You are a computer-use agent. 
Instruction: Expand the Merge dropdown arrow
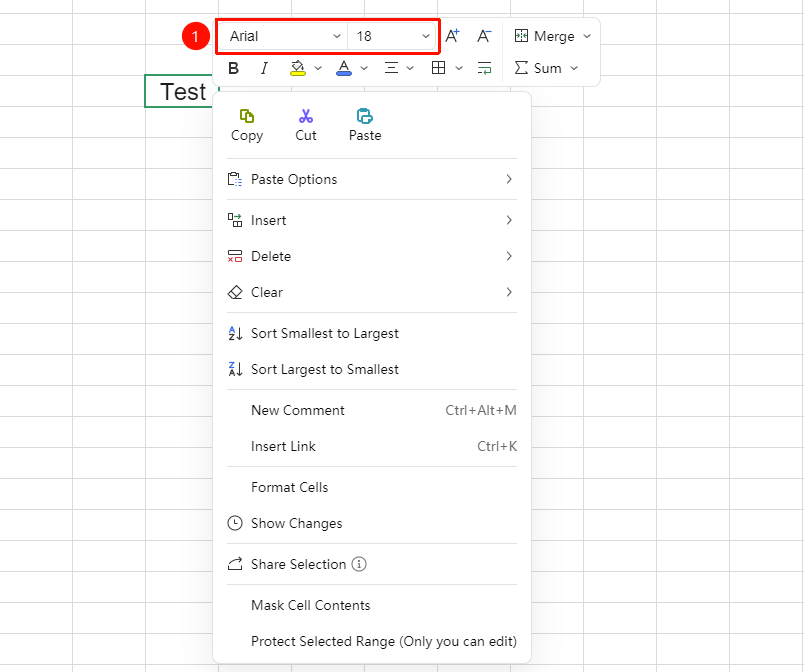coord(587,36)
